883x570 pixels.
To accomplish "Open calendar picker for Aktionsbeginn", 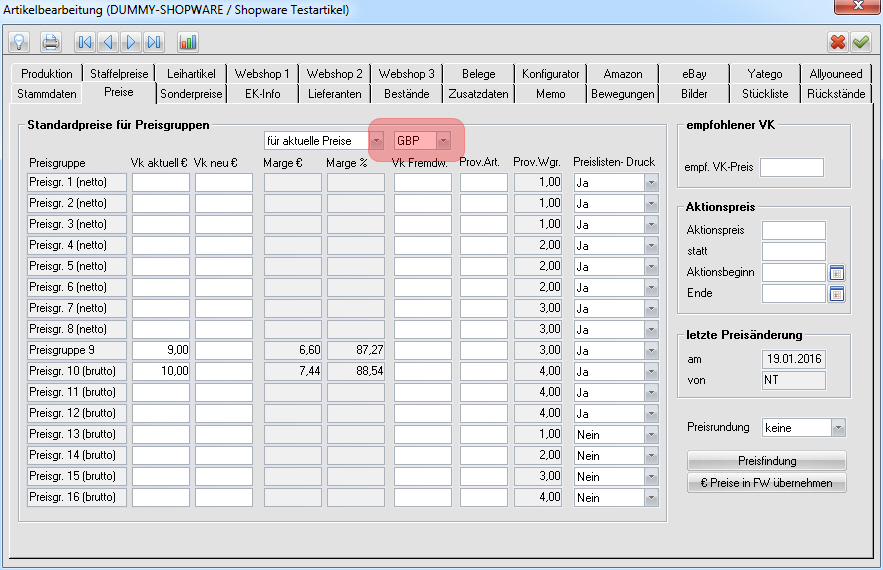I will pyautogui.click(x=837, y=273).
